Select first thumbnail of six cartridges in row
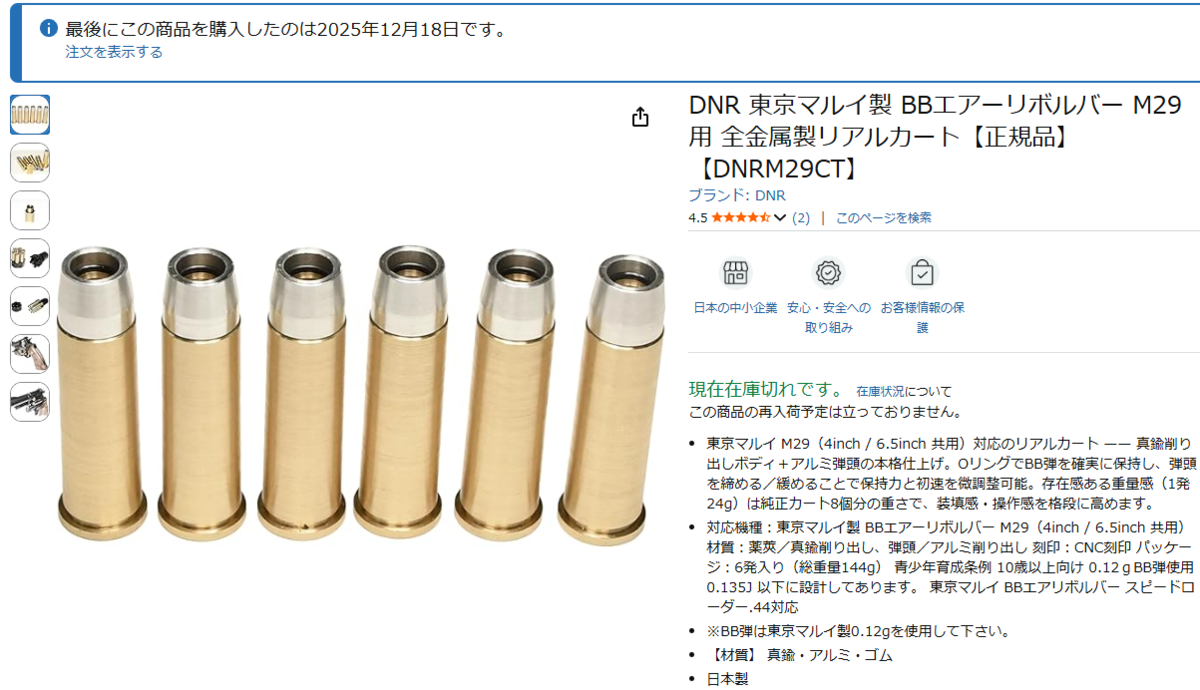Image resolution: width=1200 pixels, height=690 pixels. click(30, 115)
